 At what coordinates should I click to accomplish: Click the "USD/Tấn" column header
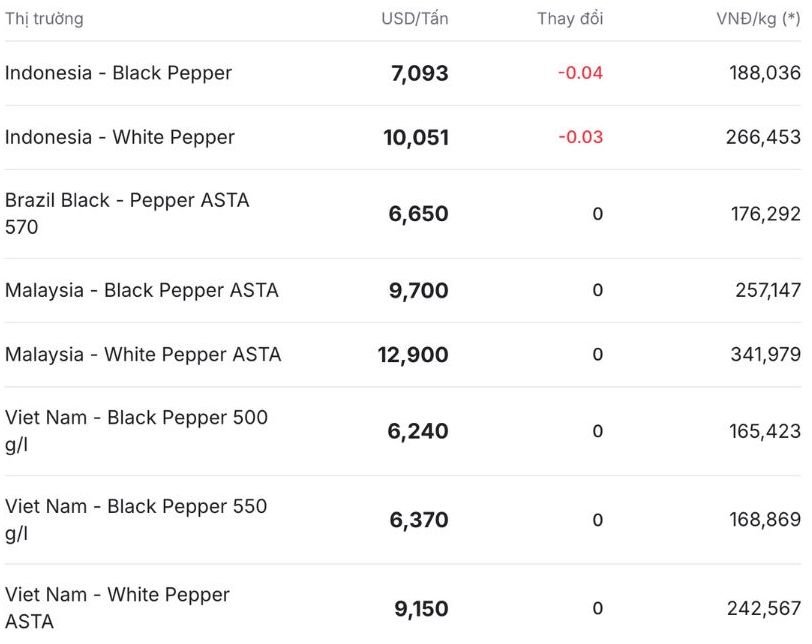(x=414, y=19)
